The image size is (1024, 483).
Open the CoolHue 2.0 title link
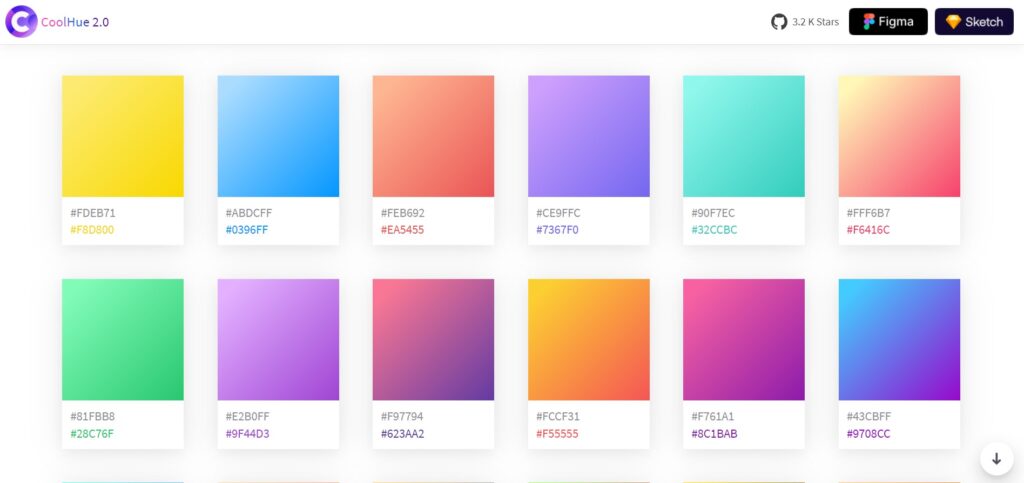75,22
